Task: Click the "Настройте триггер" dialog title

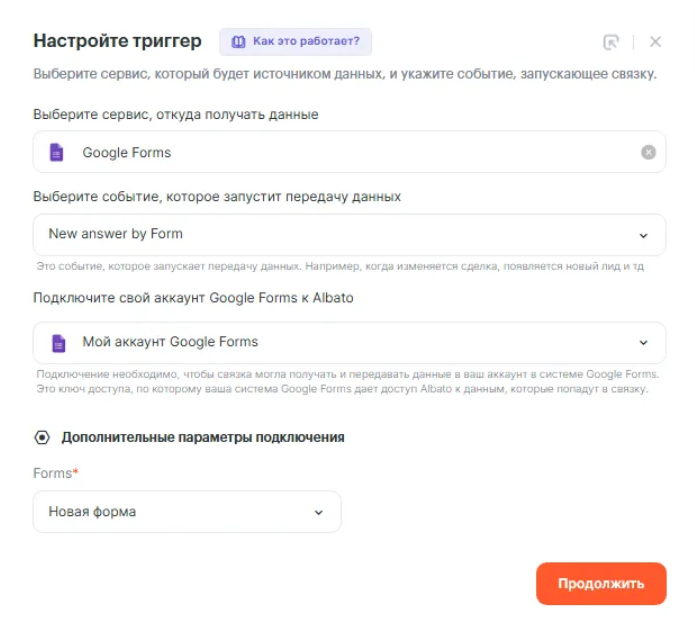Action: click(x=117, y=41)
